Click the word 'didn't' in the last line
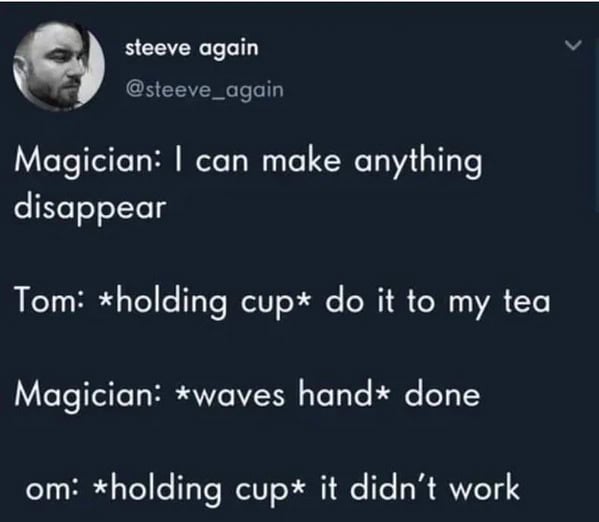Screen dimensions: 599x522 click(x=393, y=486)
